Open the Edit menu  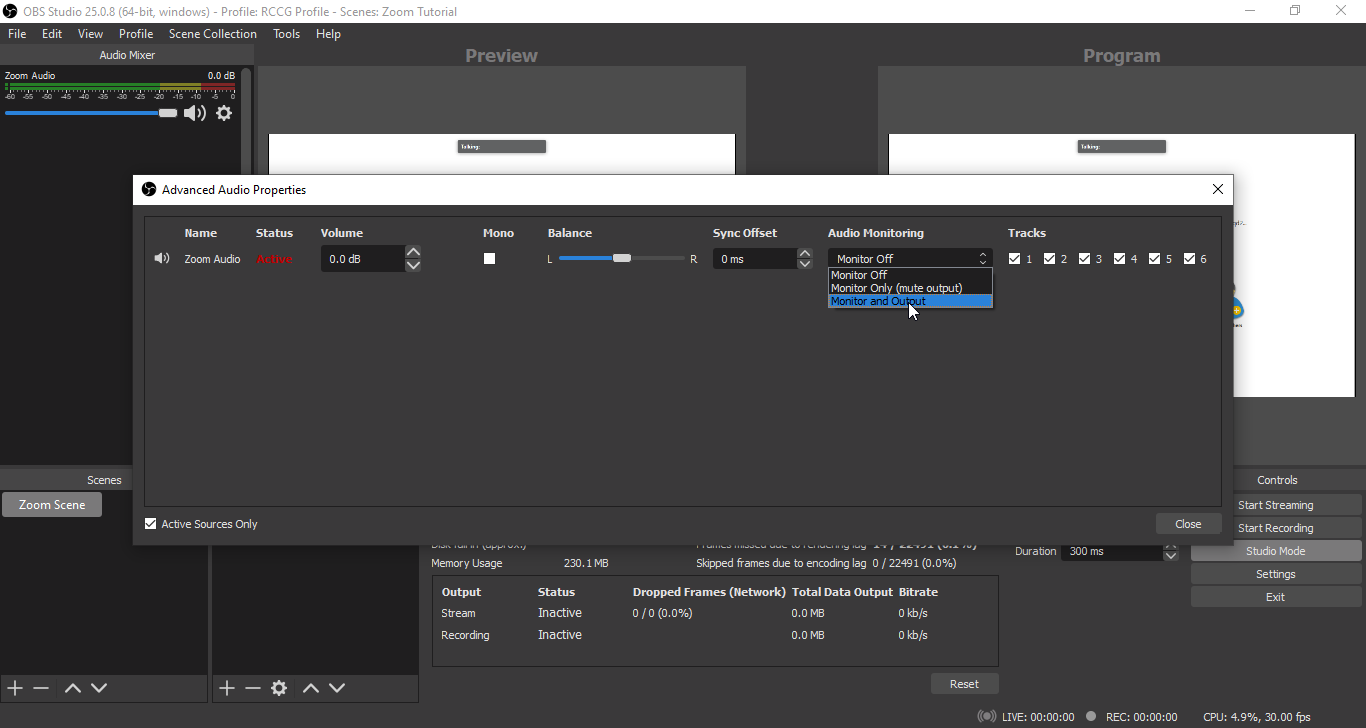[52, 33]
